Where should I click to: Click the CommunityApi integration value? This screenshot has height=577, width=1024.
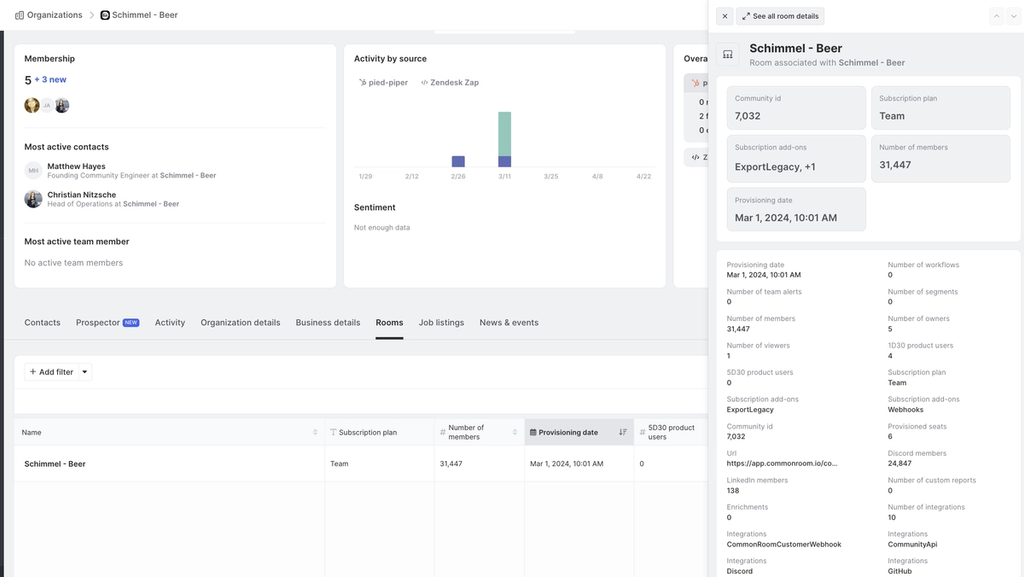click(x=912, y=544)
